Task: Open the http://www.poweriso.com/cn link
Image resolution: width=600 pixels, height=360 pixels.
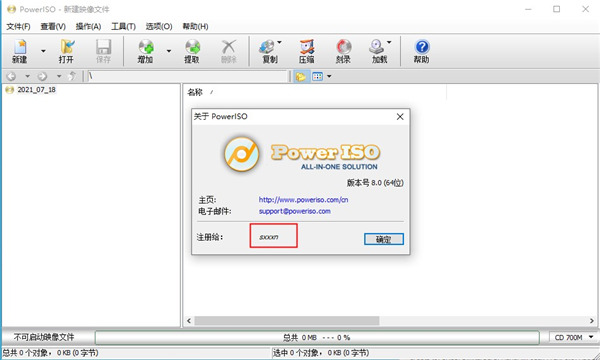Action: (303, 200)
